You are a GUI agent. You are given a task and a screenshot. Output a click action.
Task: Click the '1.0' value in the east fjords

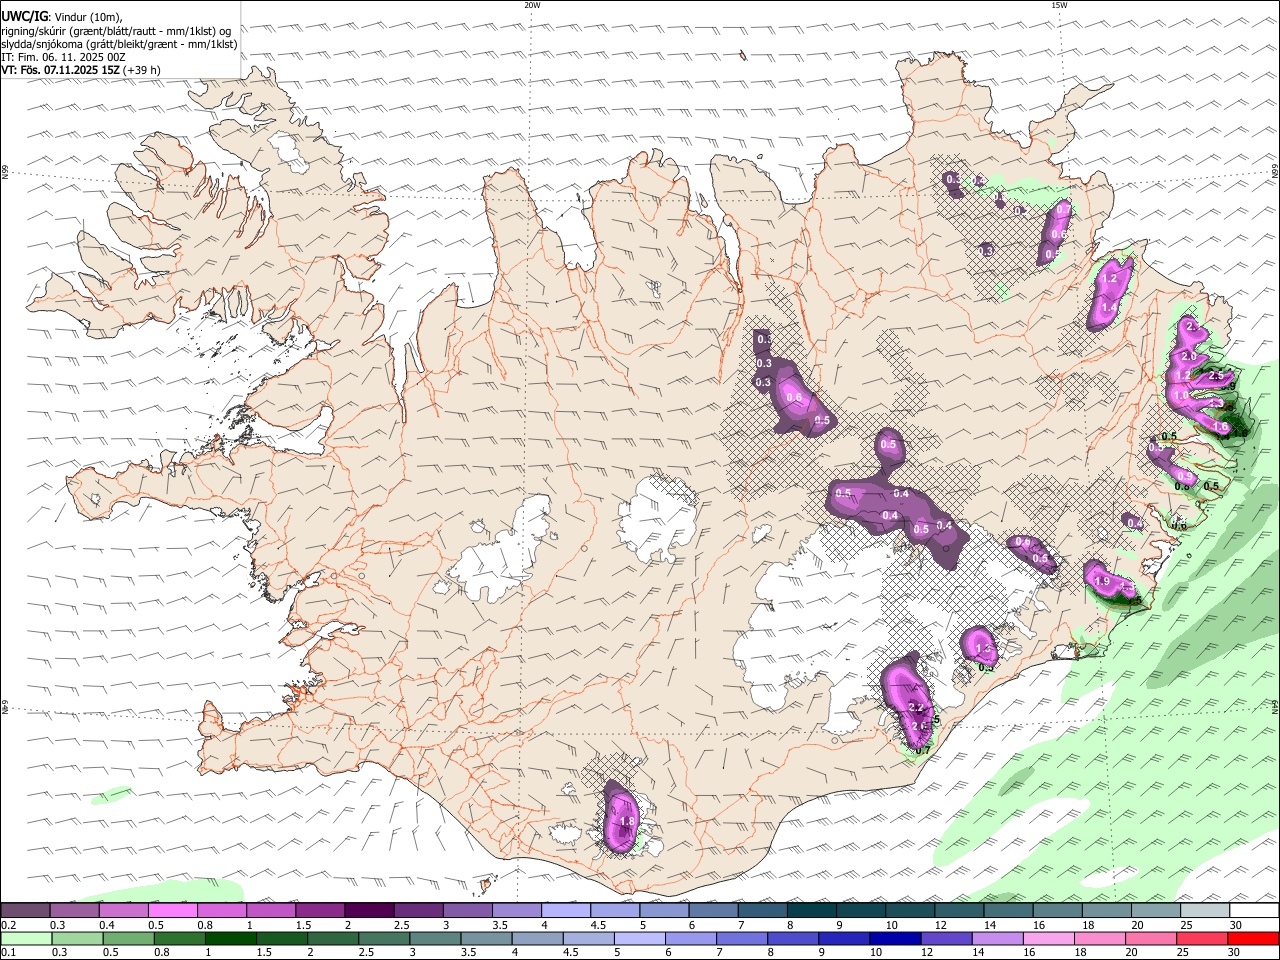click(1181, 395)
